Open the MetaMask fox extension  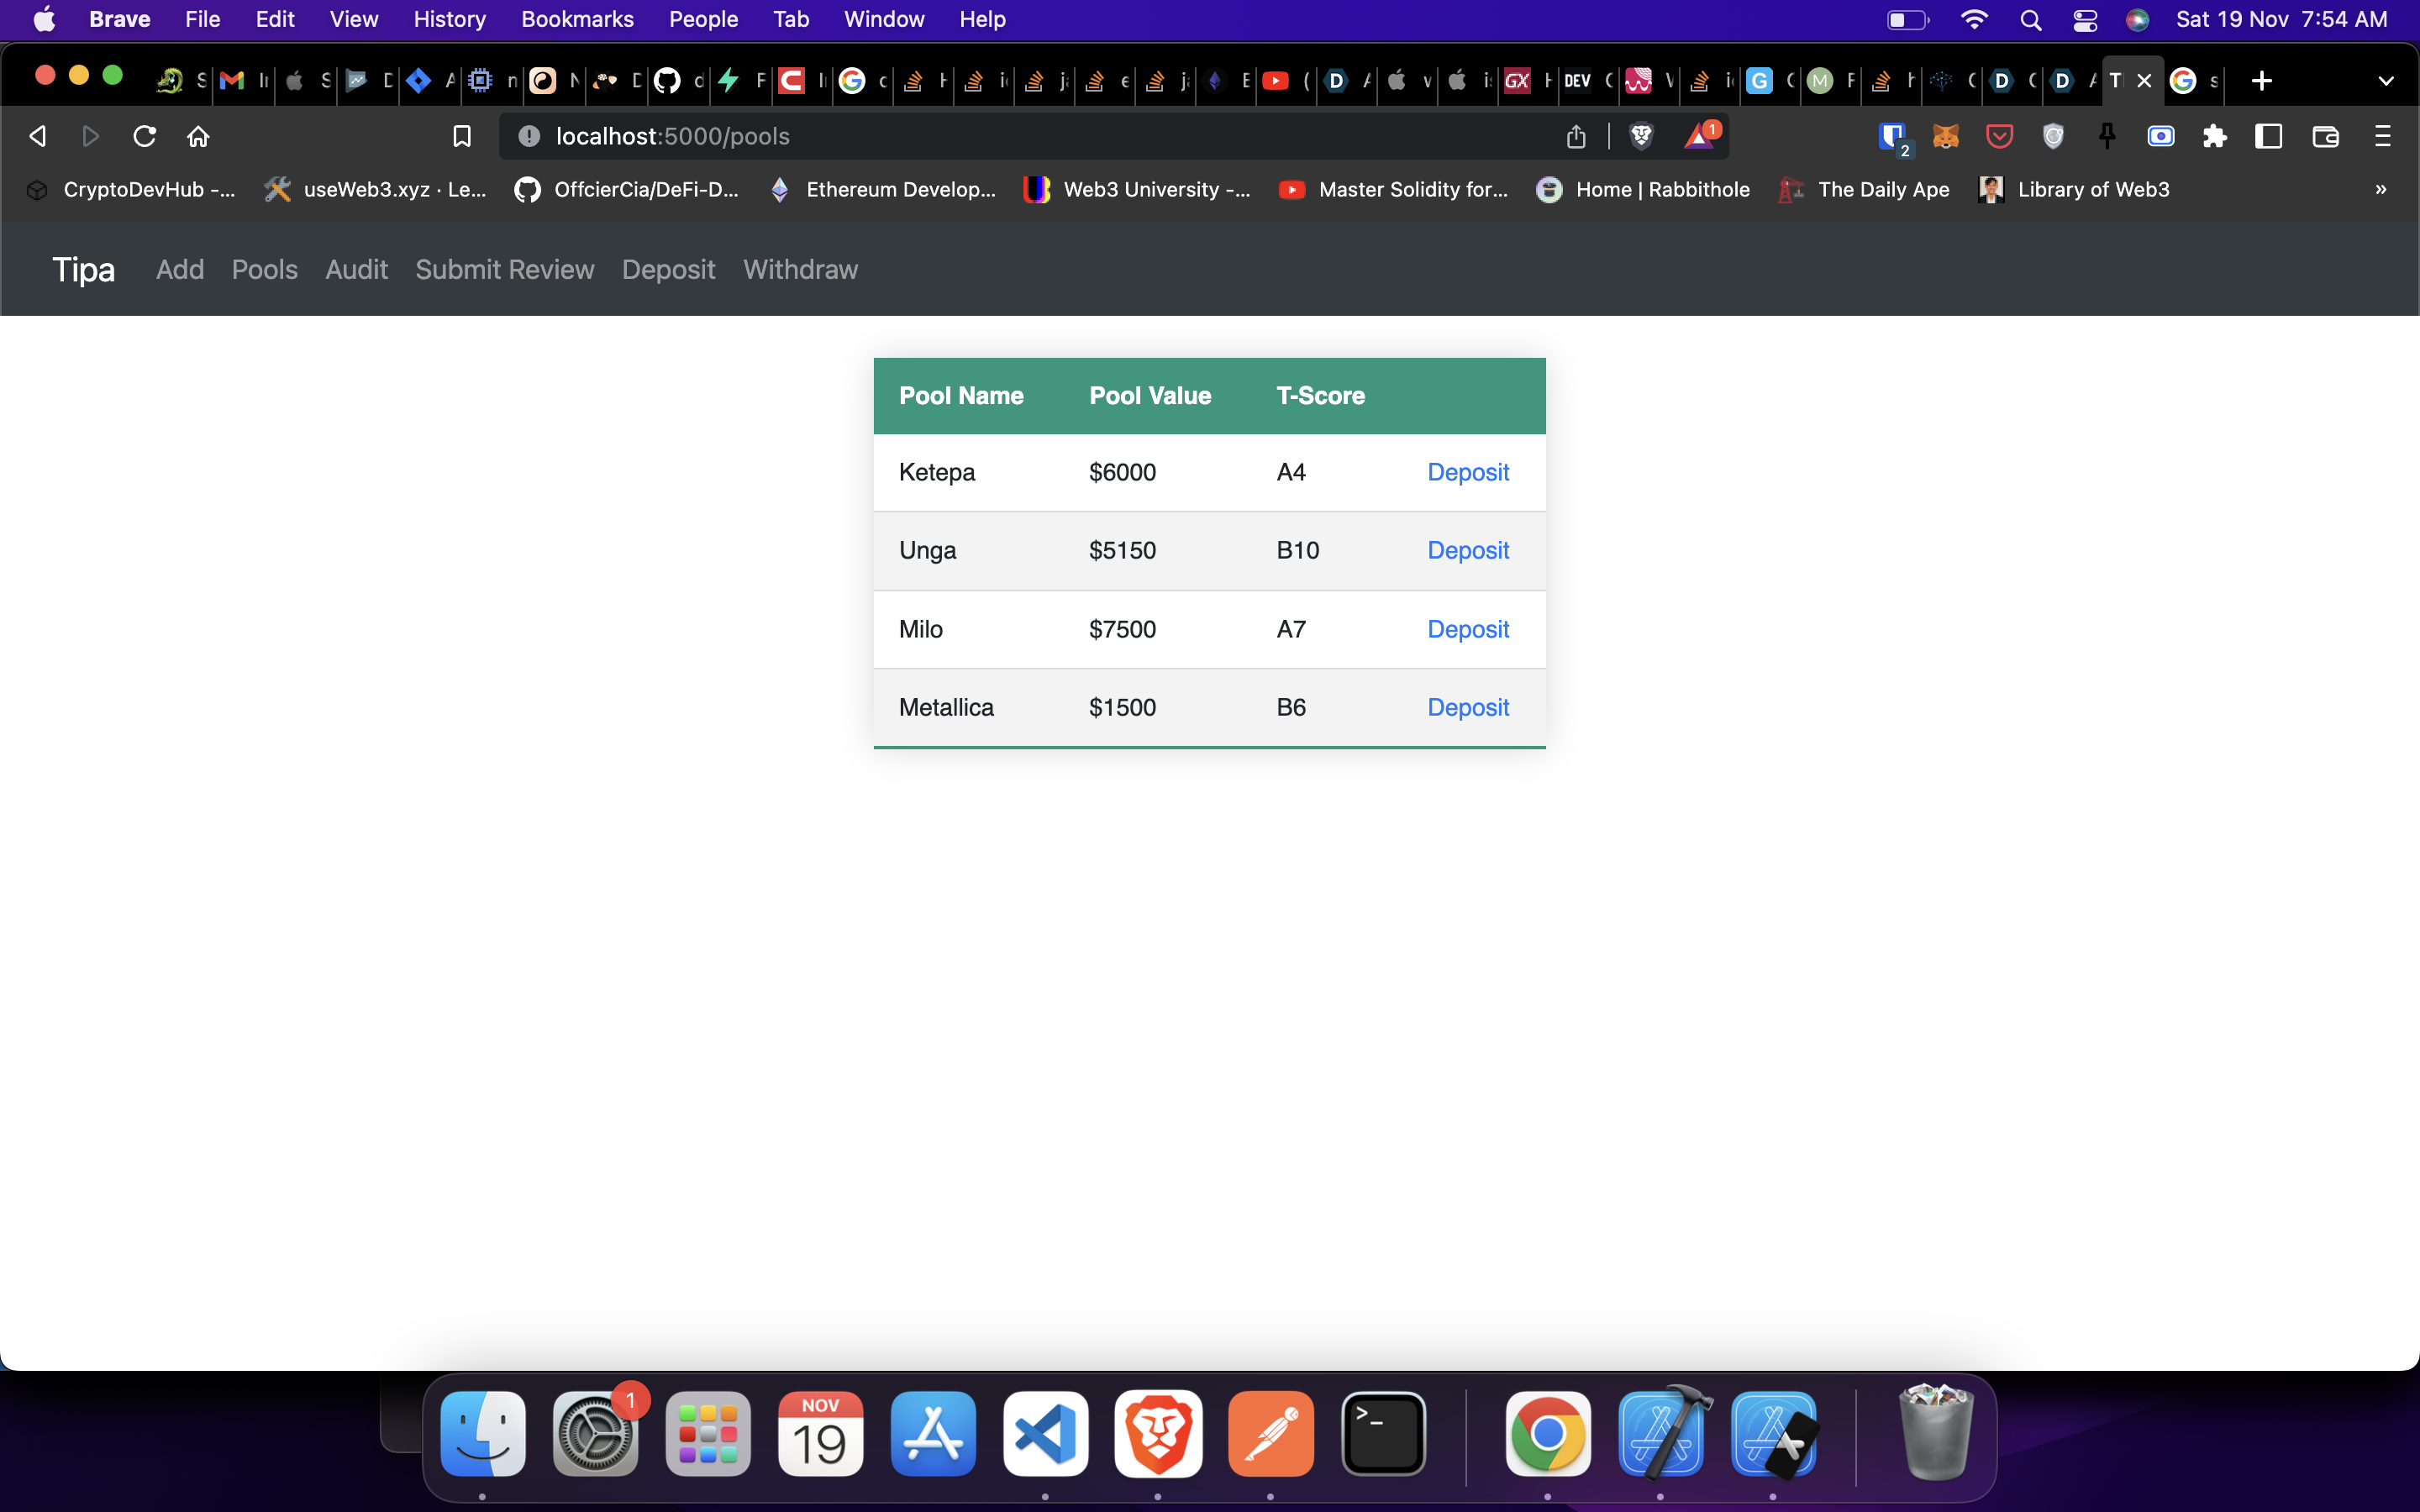point(1945,136)
